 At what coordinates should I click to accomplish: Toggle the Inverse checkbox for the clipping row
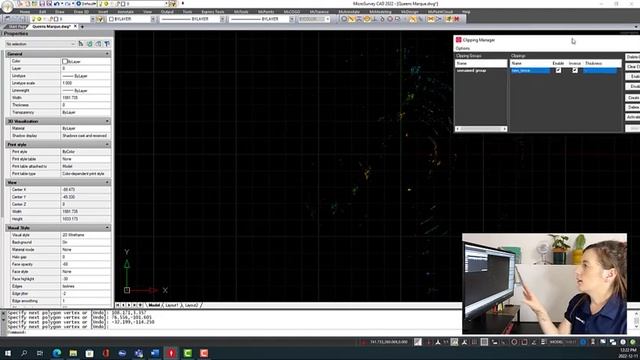(x=575, y=71)
